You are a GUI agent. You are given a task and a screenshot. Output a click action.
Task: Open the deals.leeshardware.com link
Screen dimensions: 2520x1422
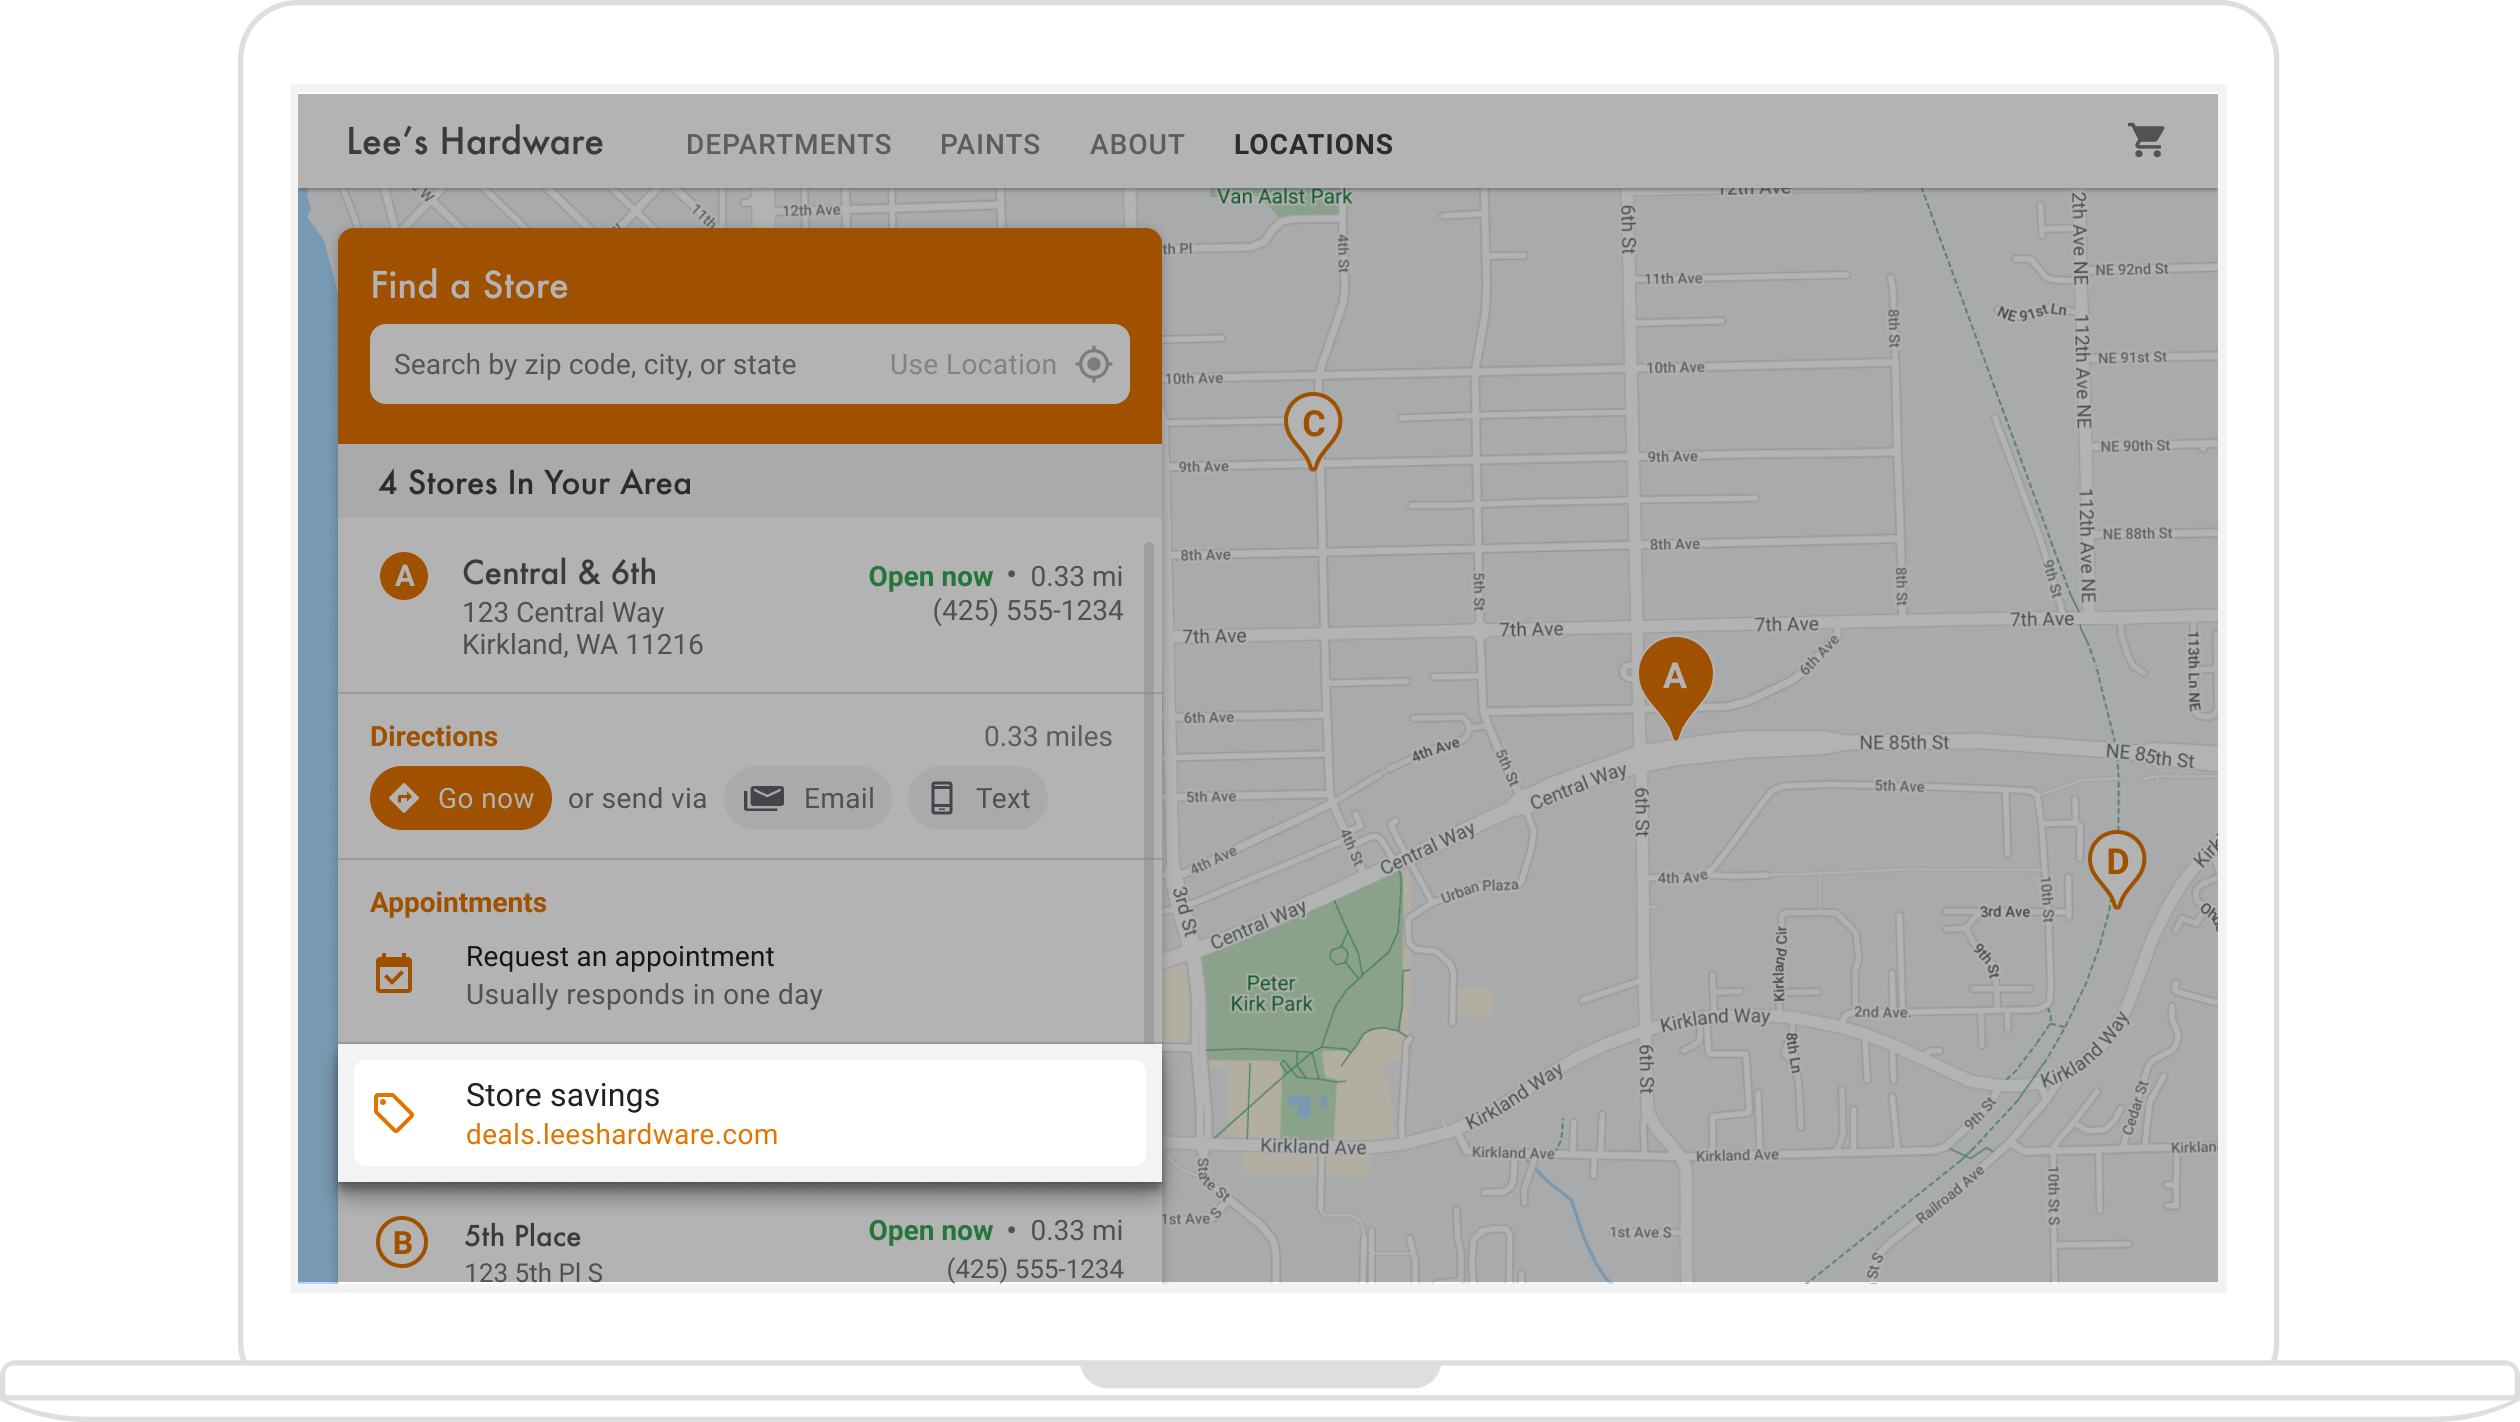(x=621, y=1135)
